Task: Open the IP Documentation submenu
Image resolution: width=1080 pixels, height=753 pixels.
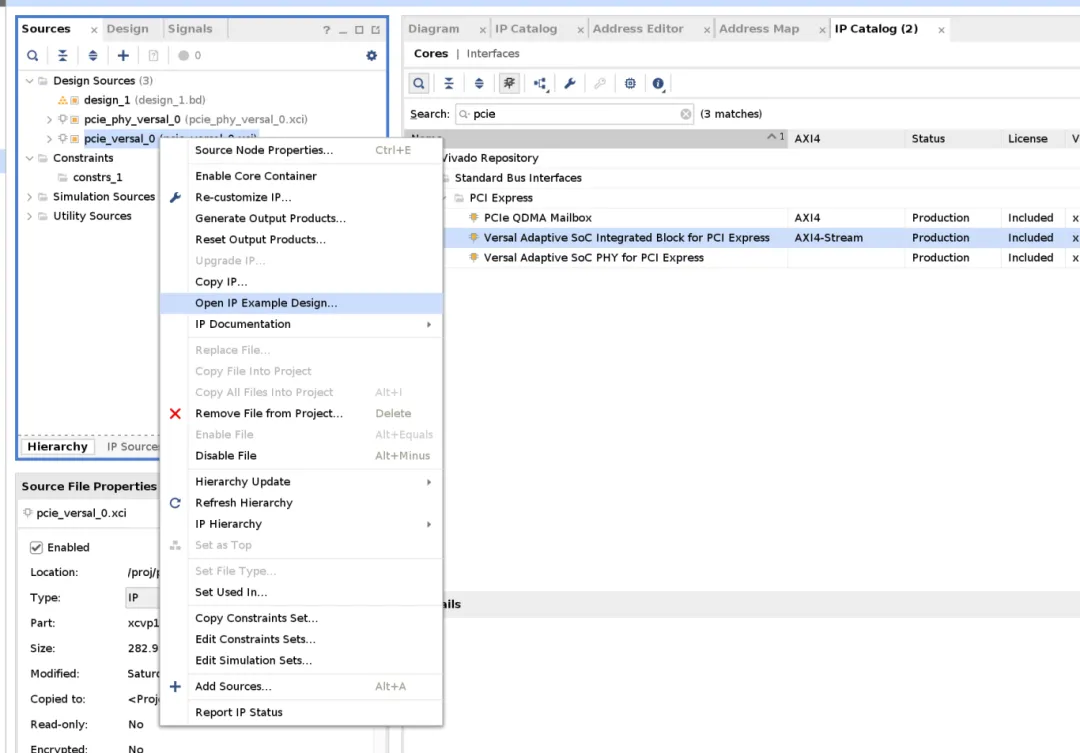Action: 300,324
